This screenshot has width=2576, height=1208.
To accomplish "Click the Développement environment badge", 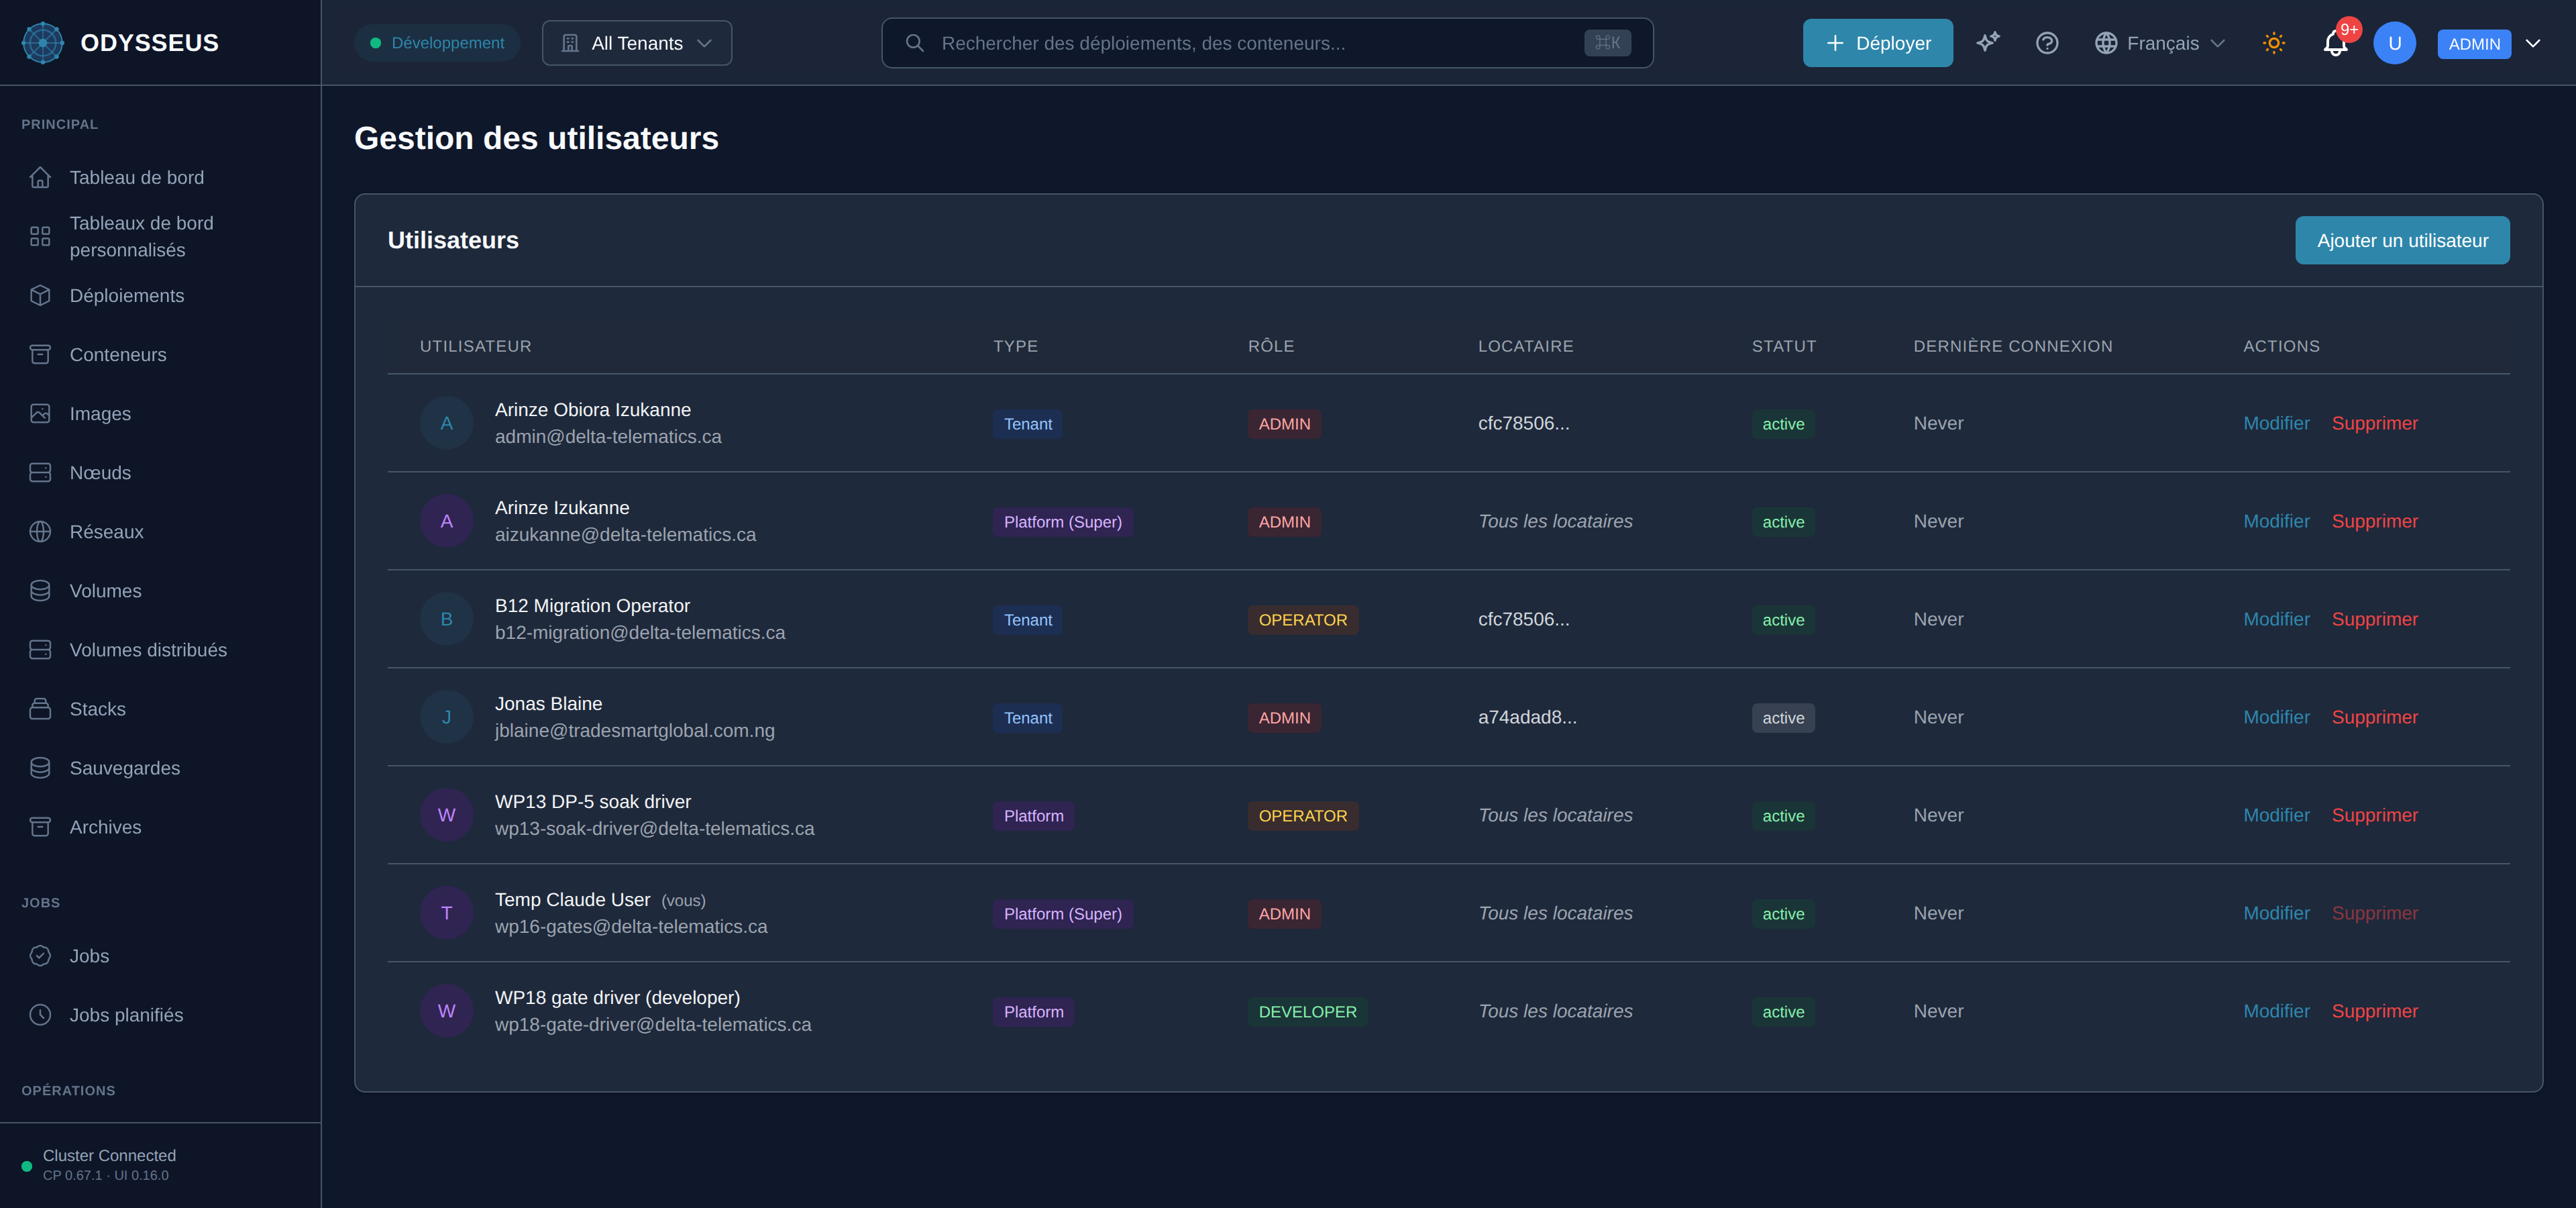I will pyautogui.click(x=437, y=43).
